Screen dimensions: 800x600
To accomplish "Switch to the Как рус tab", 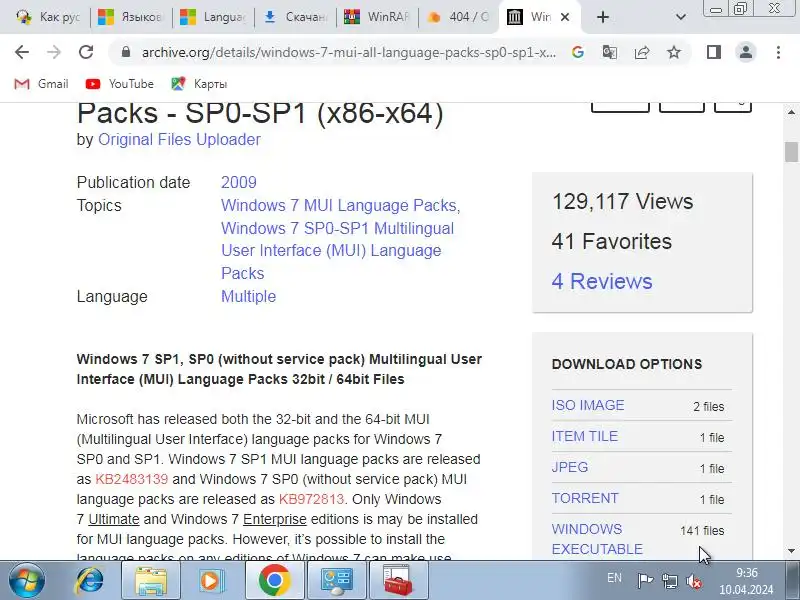I will 48,17.
